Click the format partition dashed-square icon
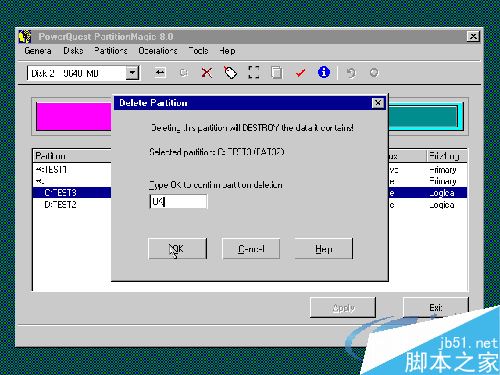Screen dimensions: 500x375 pos(254,72)
